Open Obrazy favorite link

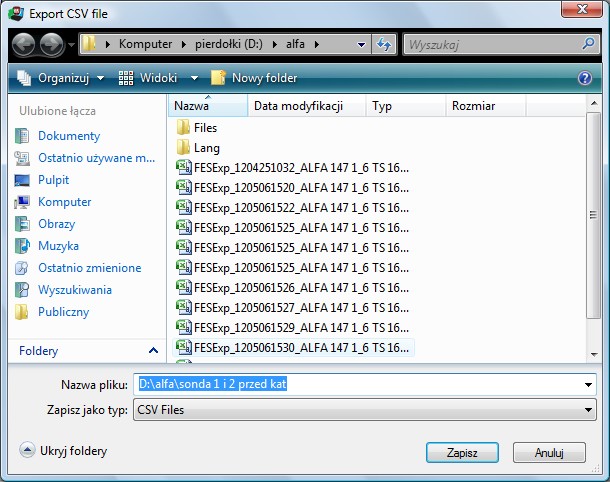coord(45,224)
